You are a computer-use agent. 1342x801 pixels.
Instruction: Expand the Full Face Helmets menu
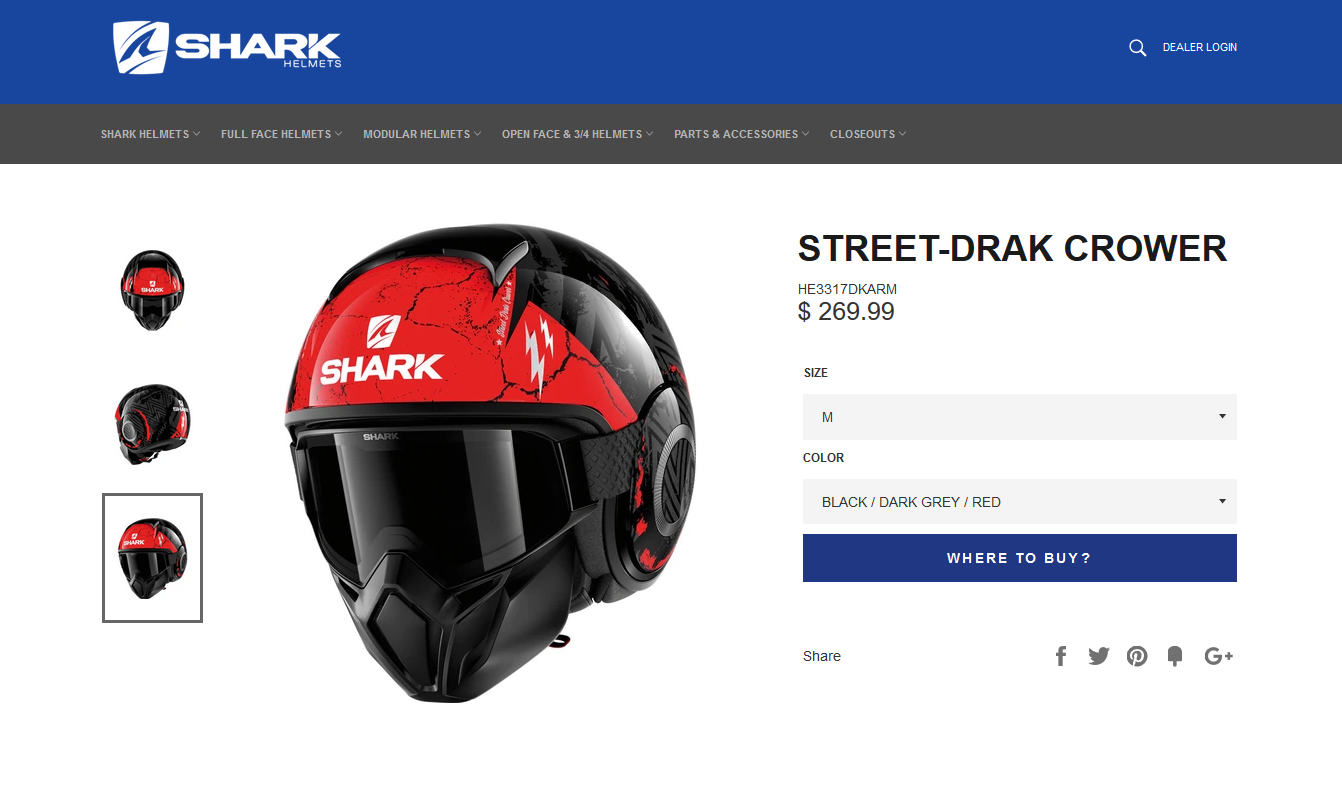click(281, 134)
